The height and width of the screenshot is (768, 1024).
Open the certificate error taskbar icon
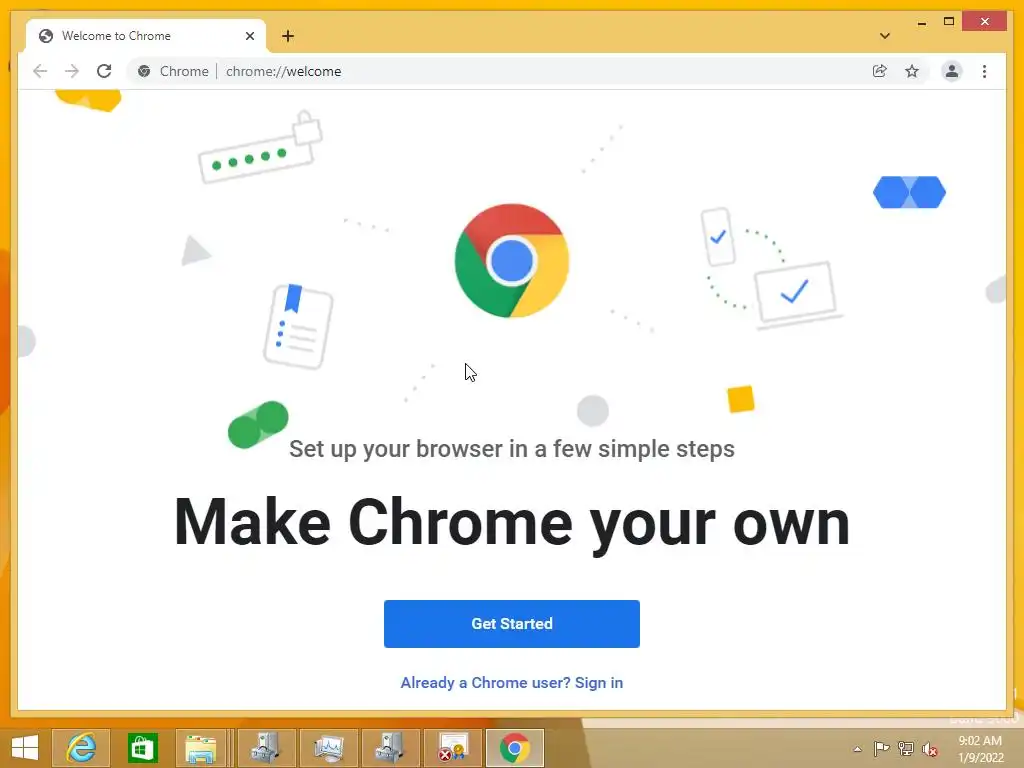coord(452,748)
